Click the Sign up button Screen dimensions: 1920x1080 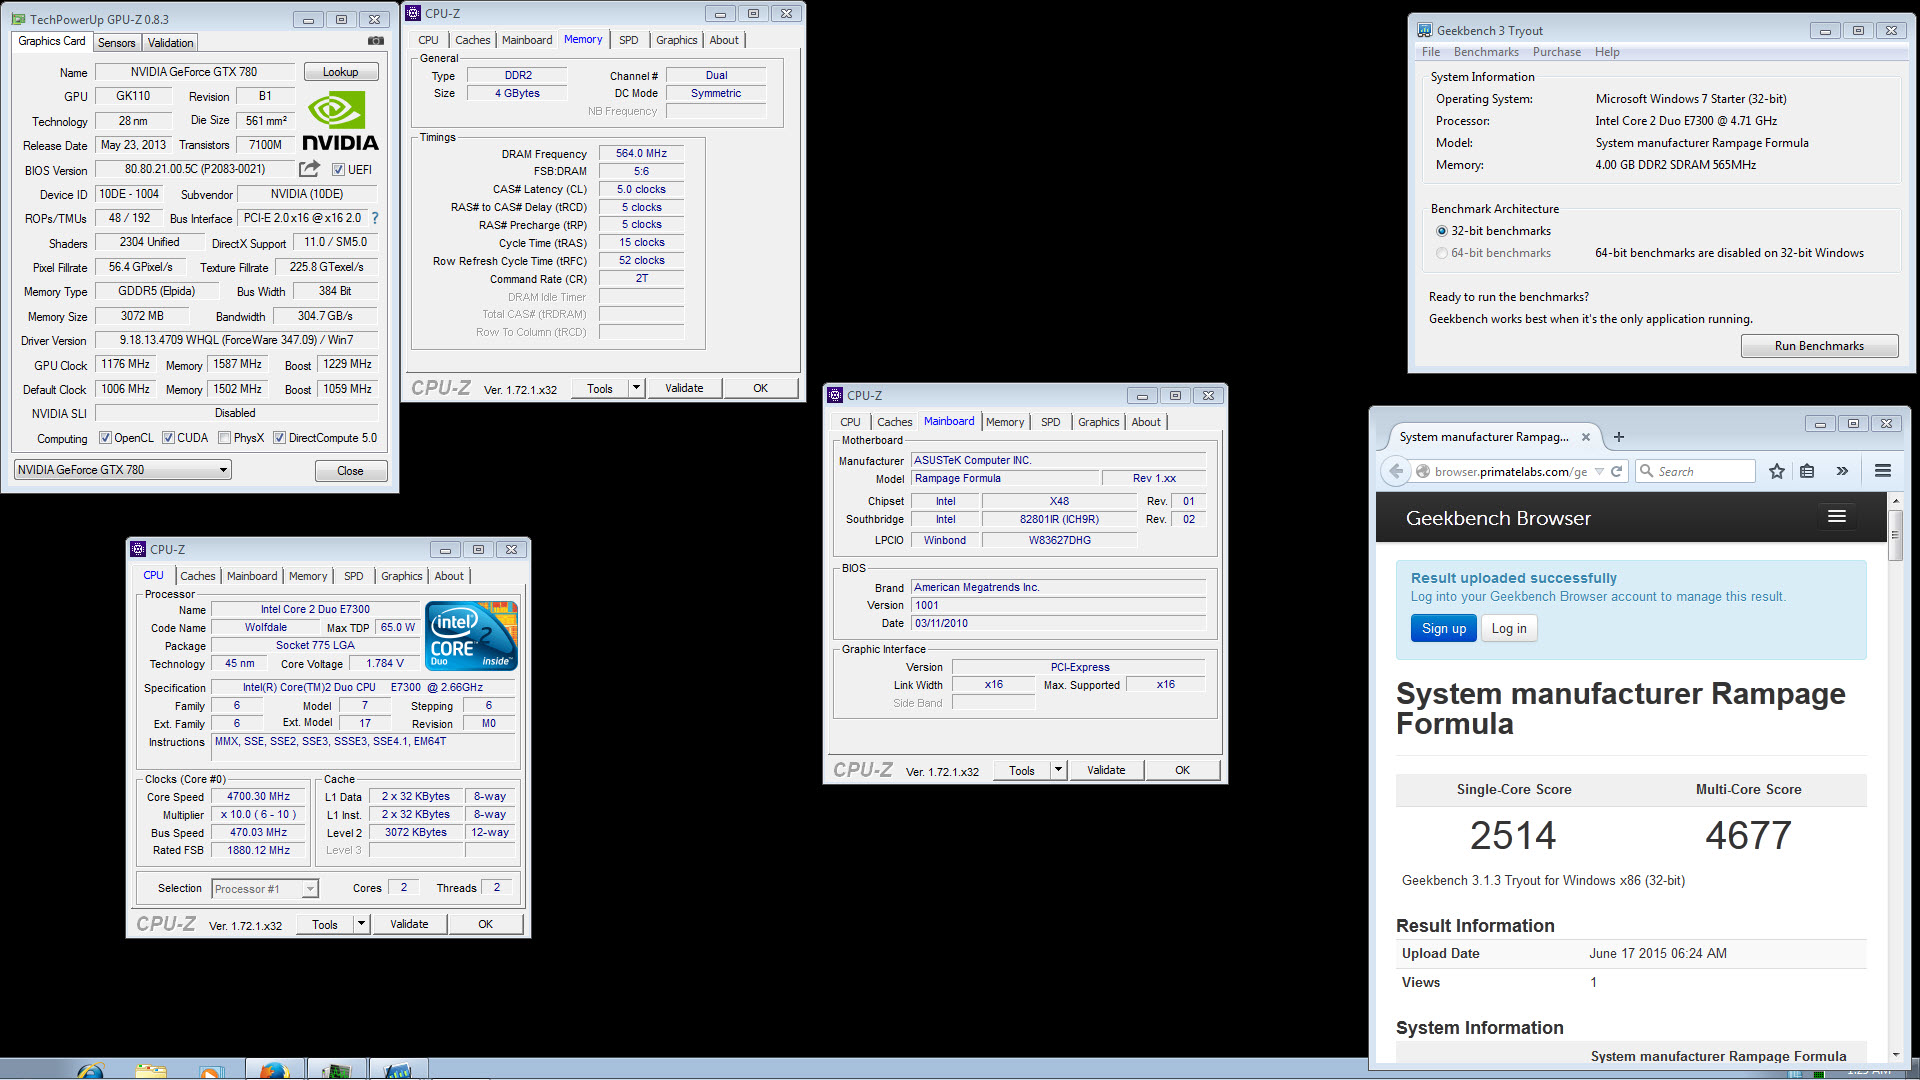(x=1443, y=628)
